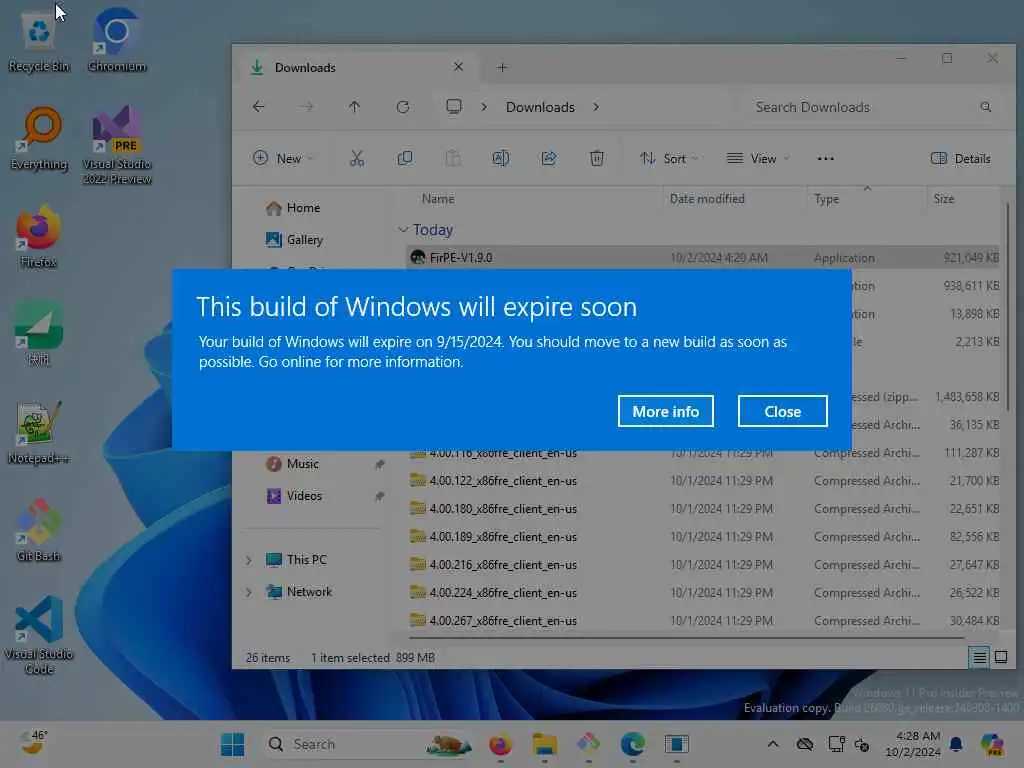1024x768 pixels.
Task: Open Microsoft Edge from the taskbar
Action: (633, 744)
